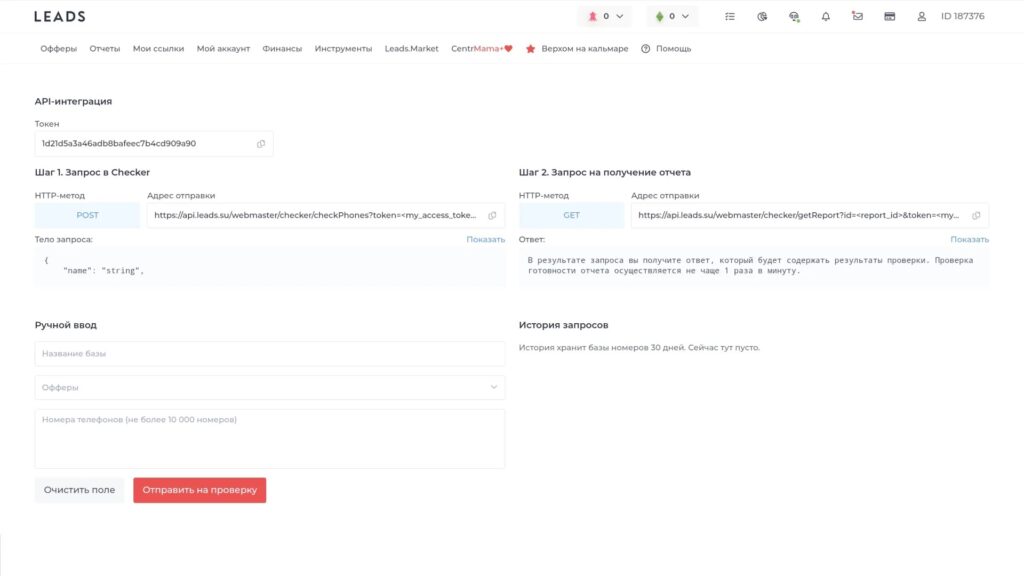Click the payment card icon
The height and width of the screenshot is (576, 1024).
pos(889,16)
